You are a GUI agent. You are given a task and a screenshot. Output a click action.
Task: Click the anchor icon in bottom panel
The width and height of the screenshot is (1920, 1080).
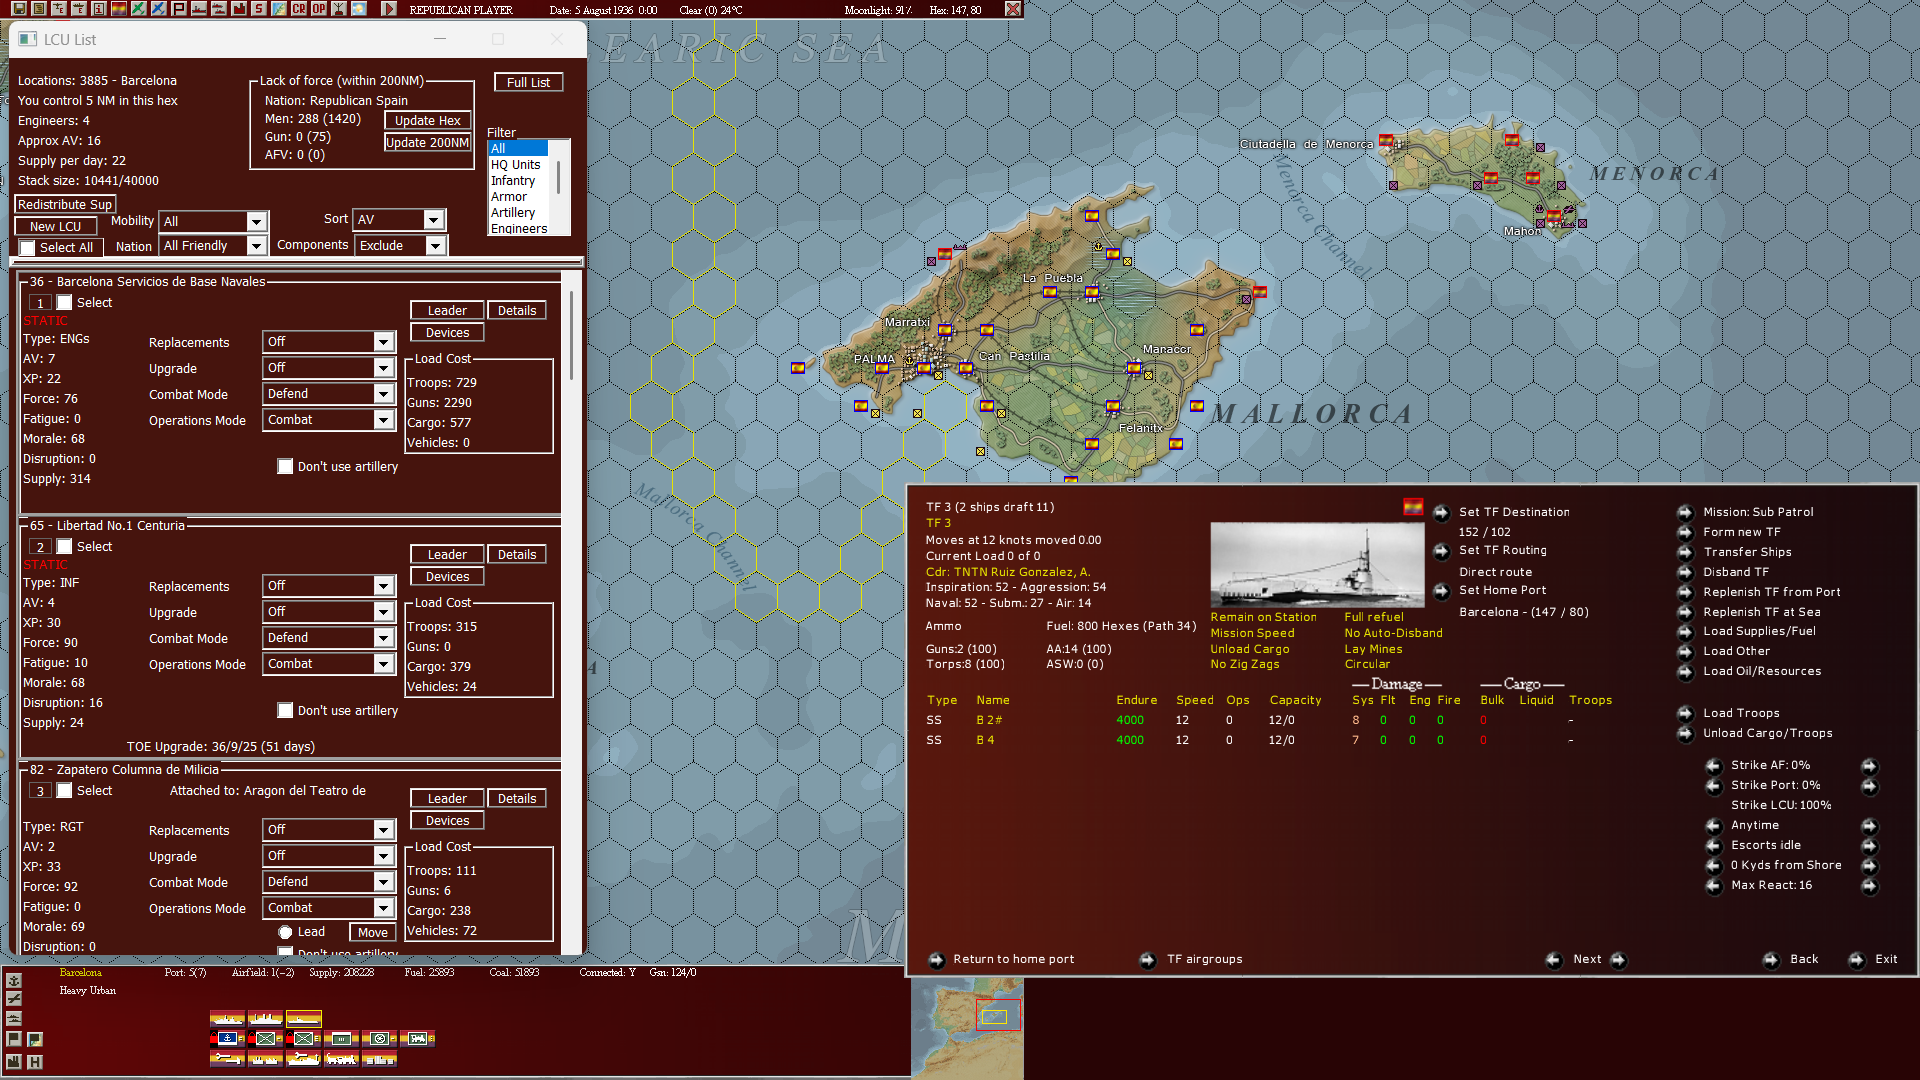(227, 1038)
